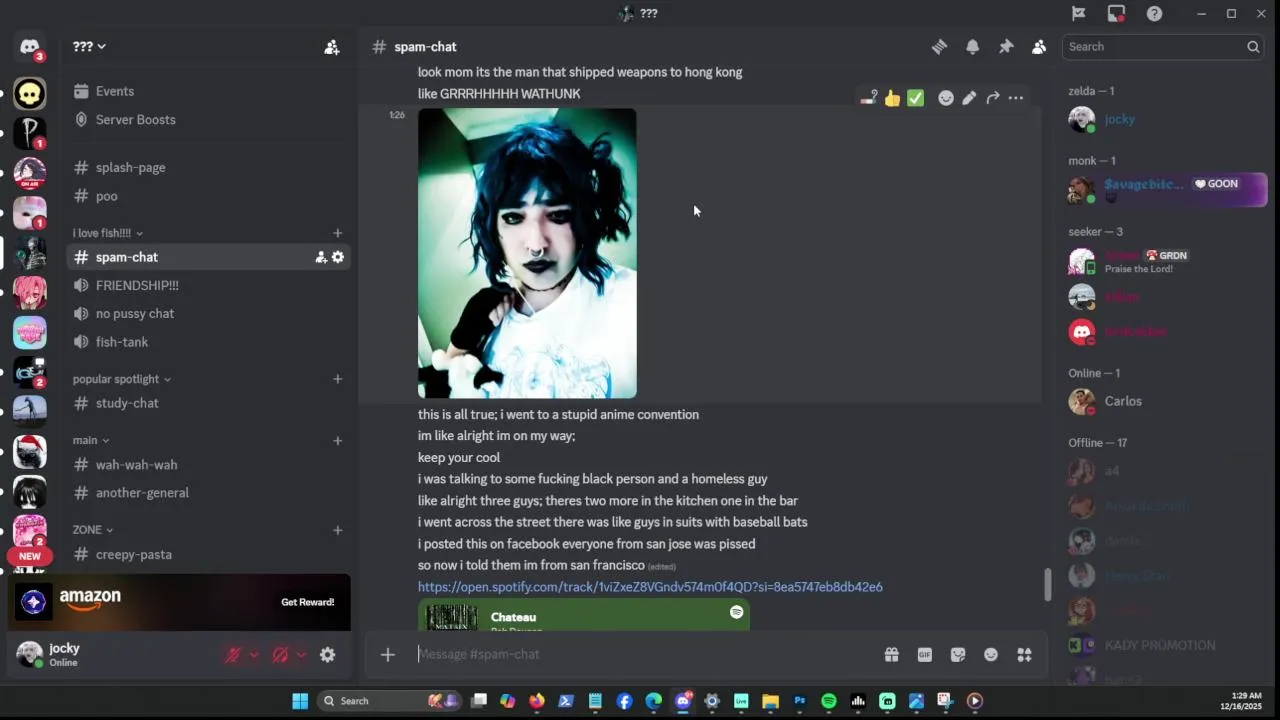This screenshot has width=1280, height=720.
Task: Open the Apps launcher icon
Action: pos(1024,654)
